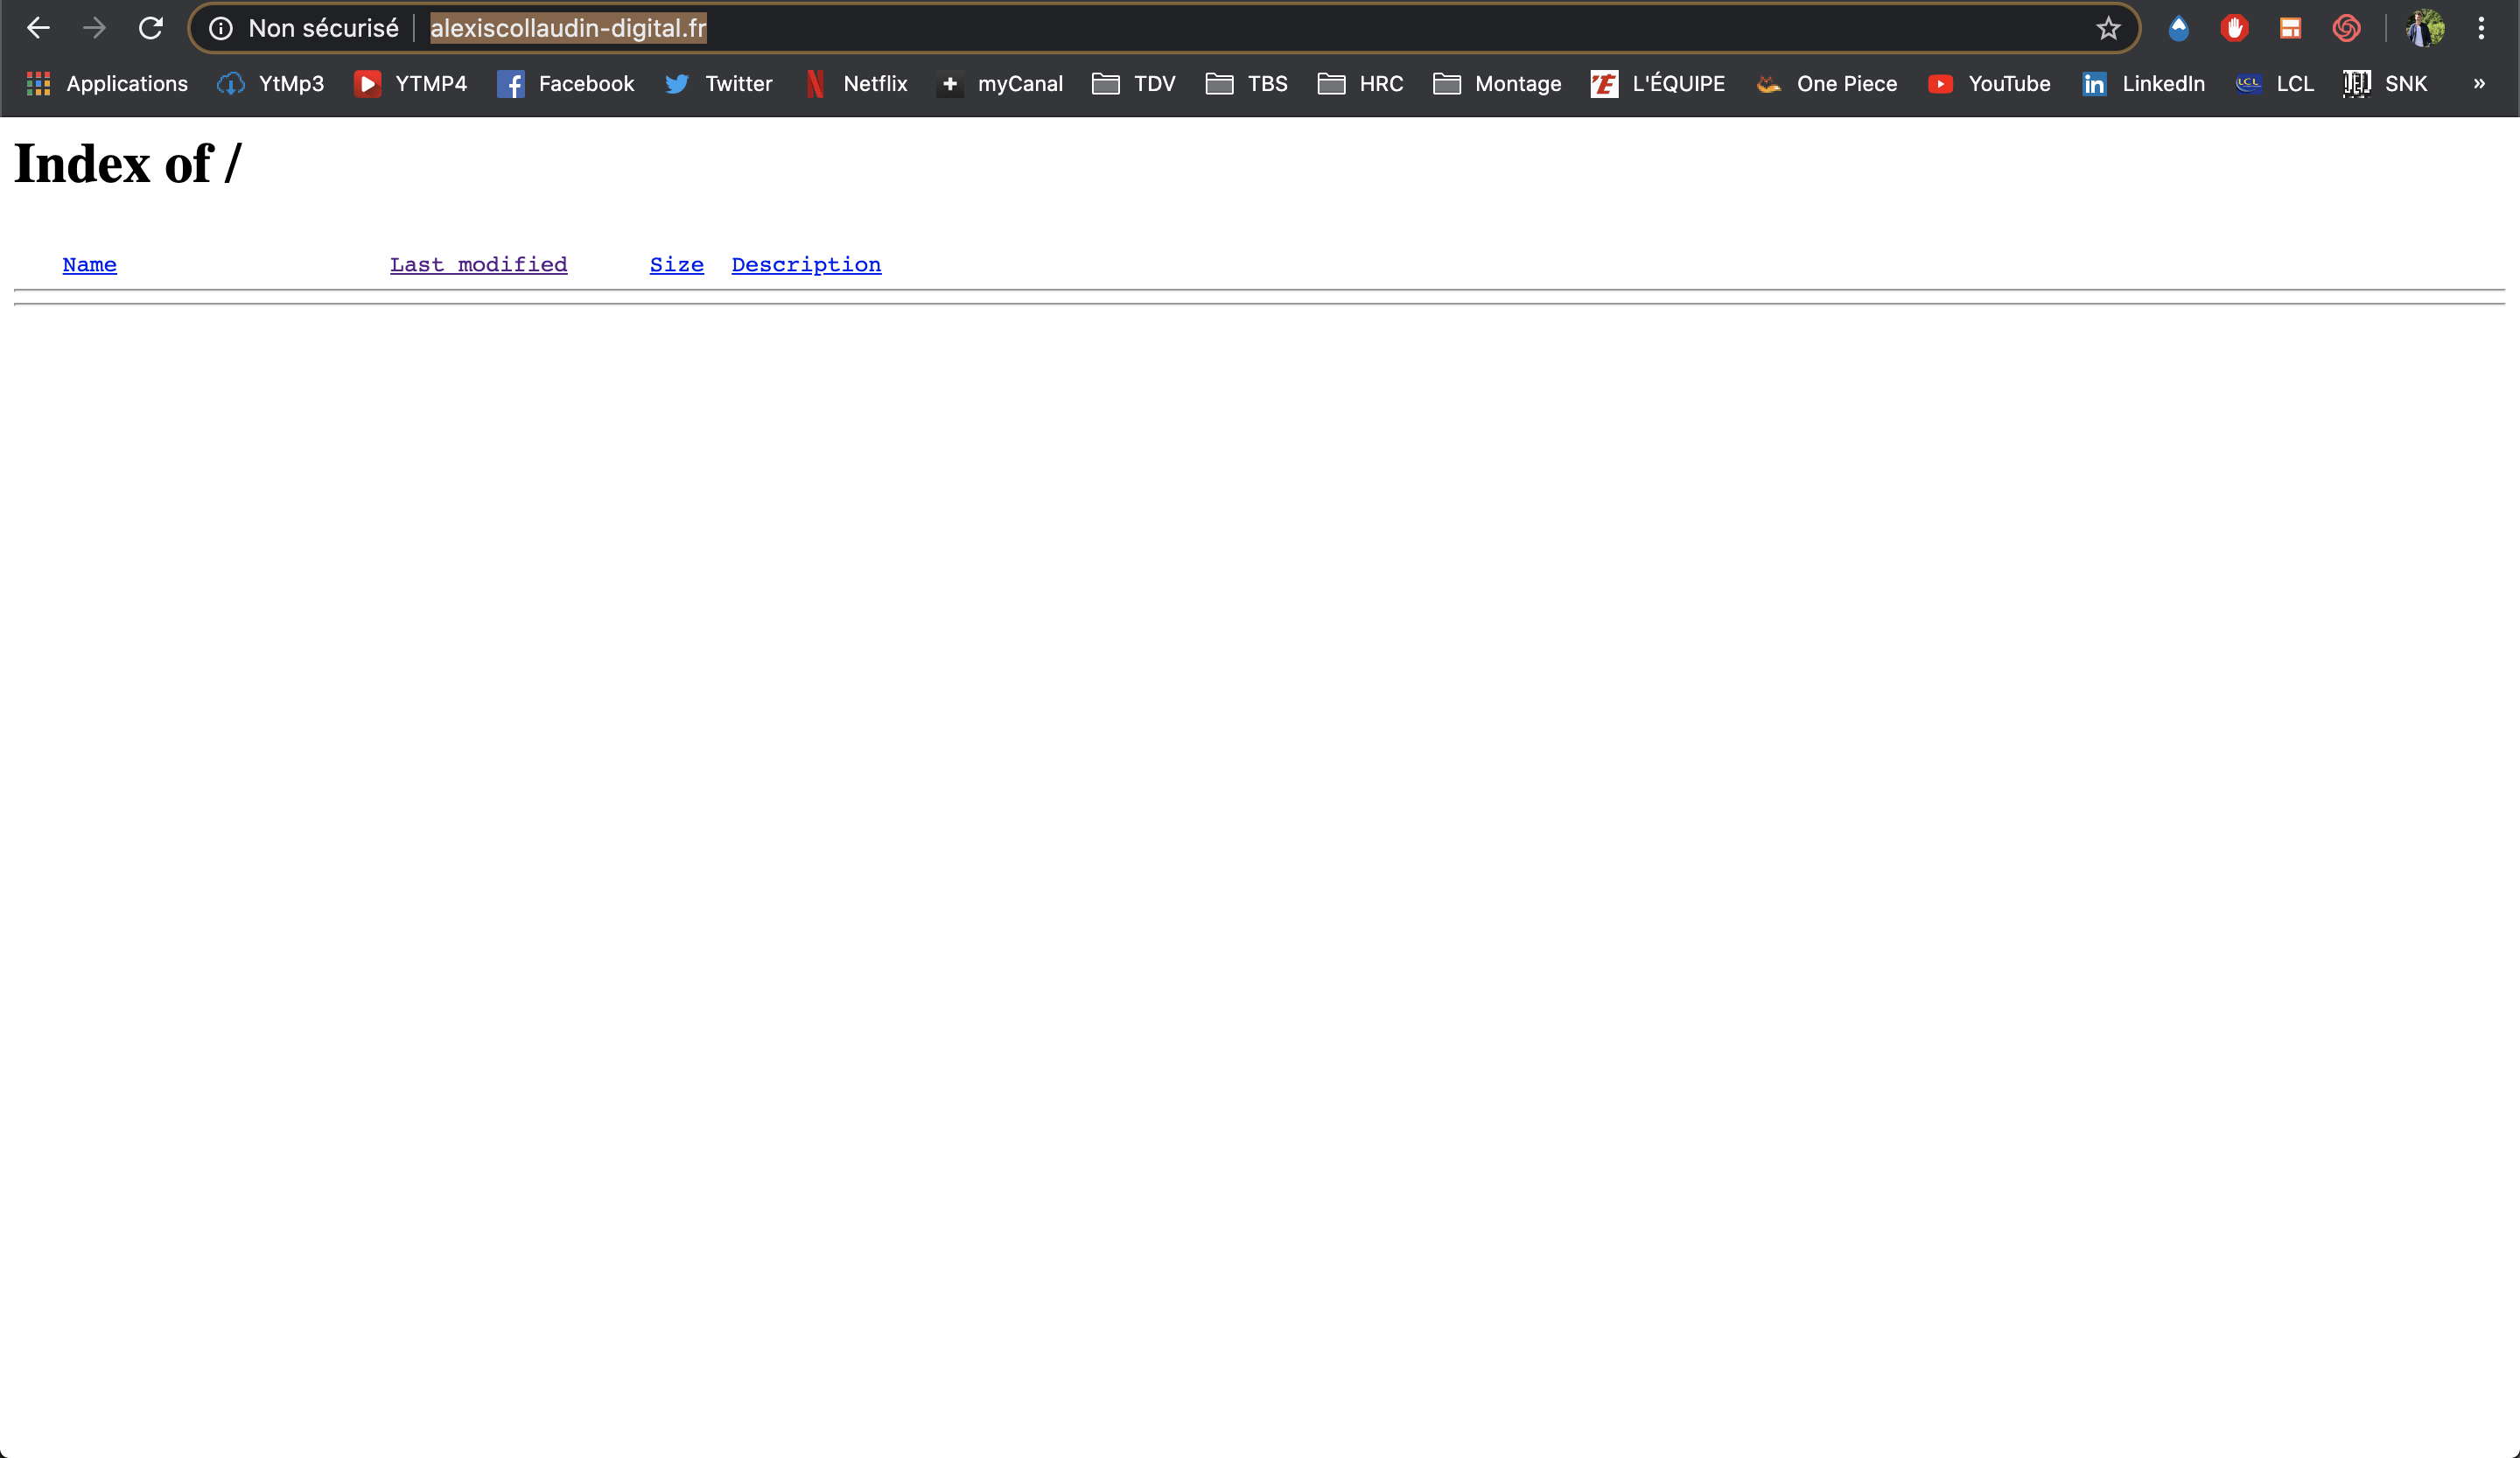Open the site info icon beside Non sécurisé
The width and height of the screenshot is (2520, 1458).
[x=221, y=28]
